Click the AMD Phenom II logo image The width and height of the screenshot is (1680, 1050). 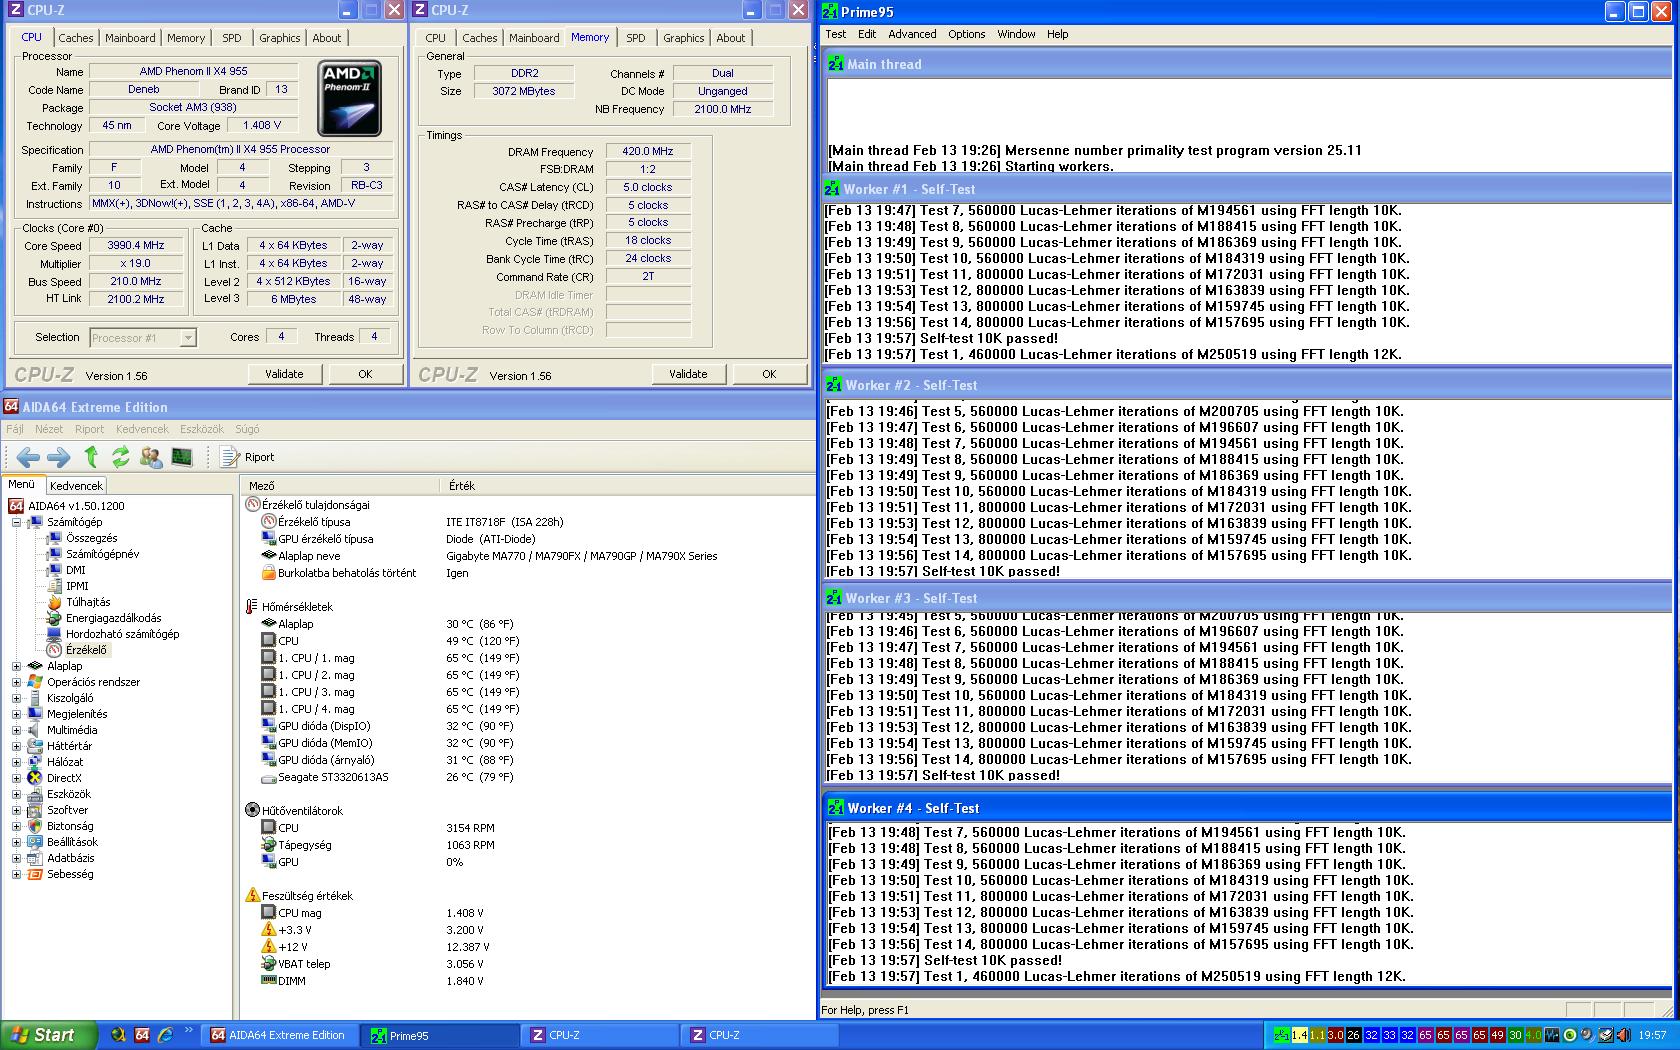pos(349,99)
